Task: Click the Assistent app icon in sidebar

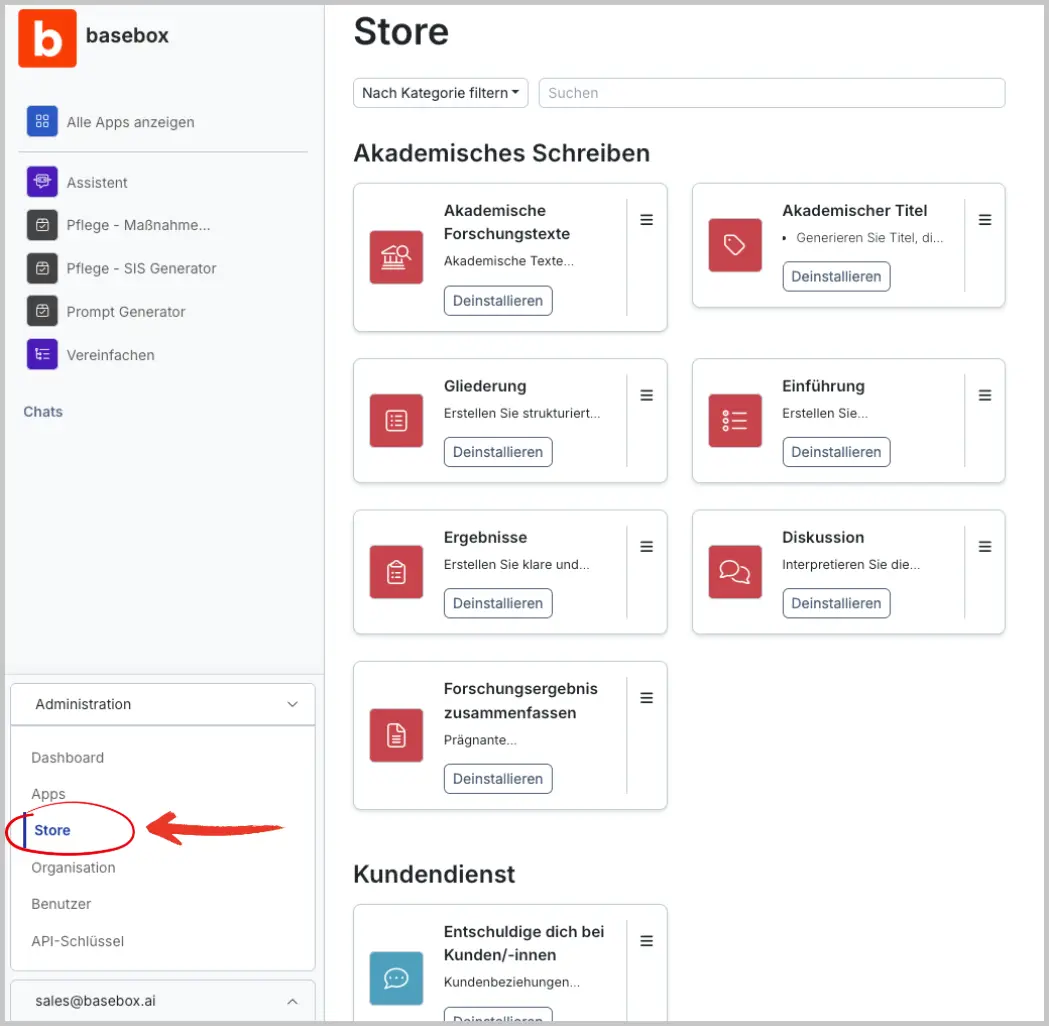Action: [x=42, y=182]
